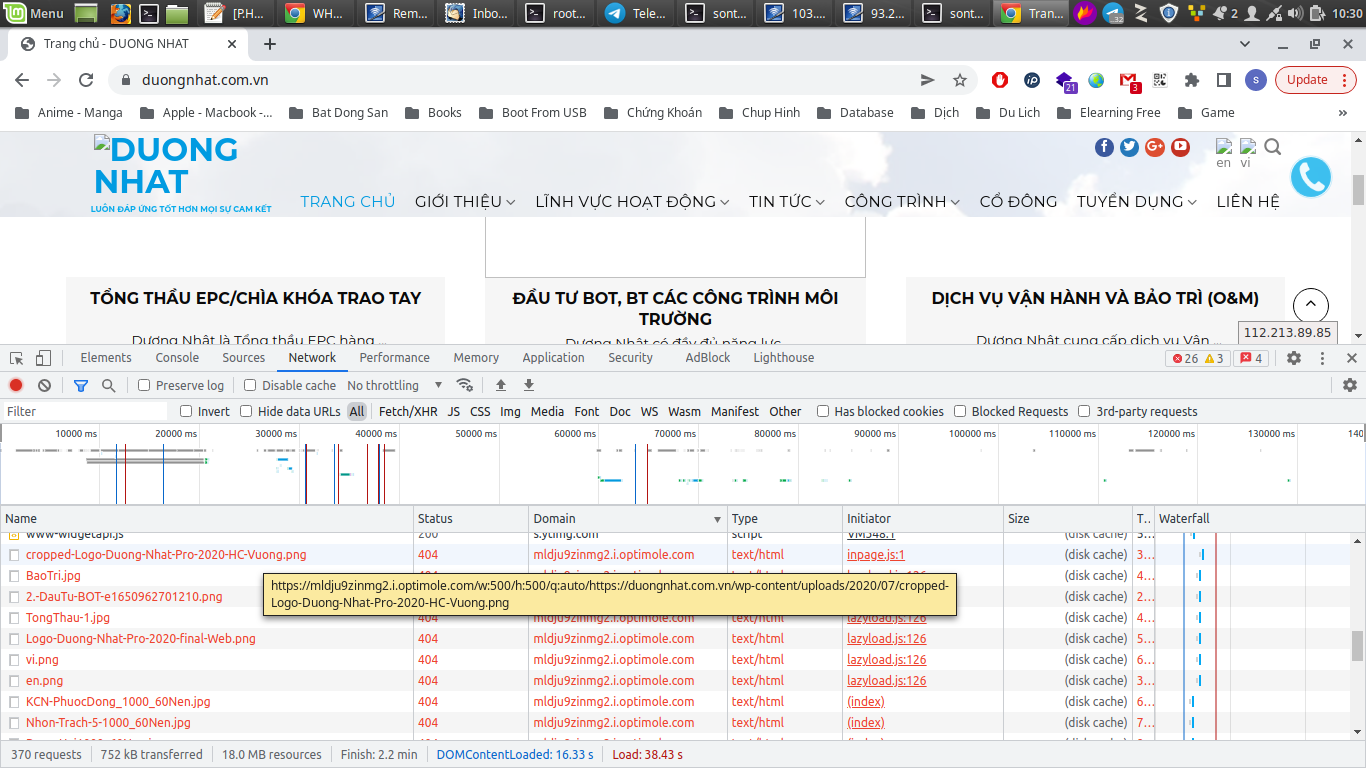Image resolution: width=1366 pixels, height=768 pixels.
Task: Enable the Preserve log checkbox
Action: [x=144, y=385]
